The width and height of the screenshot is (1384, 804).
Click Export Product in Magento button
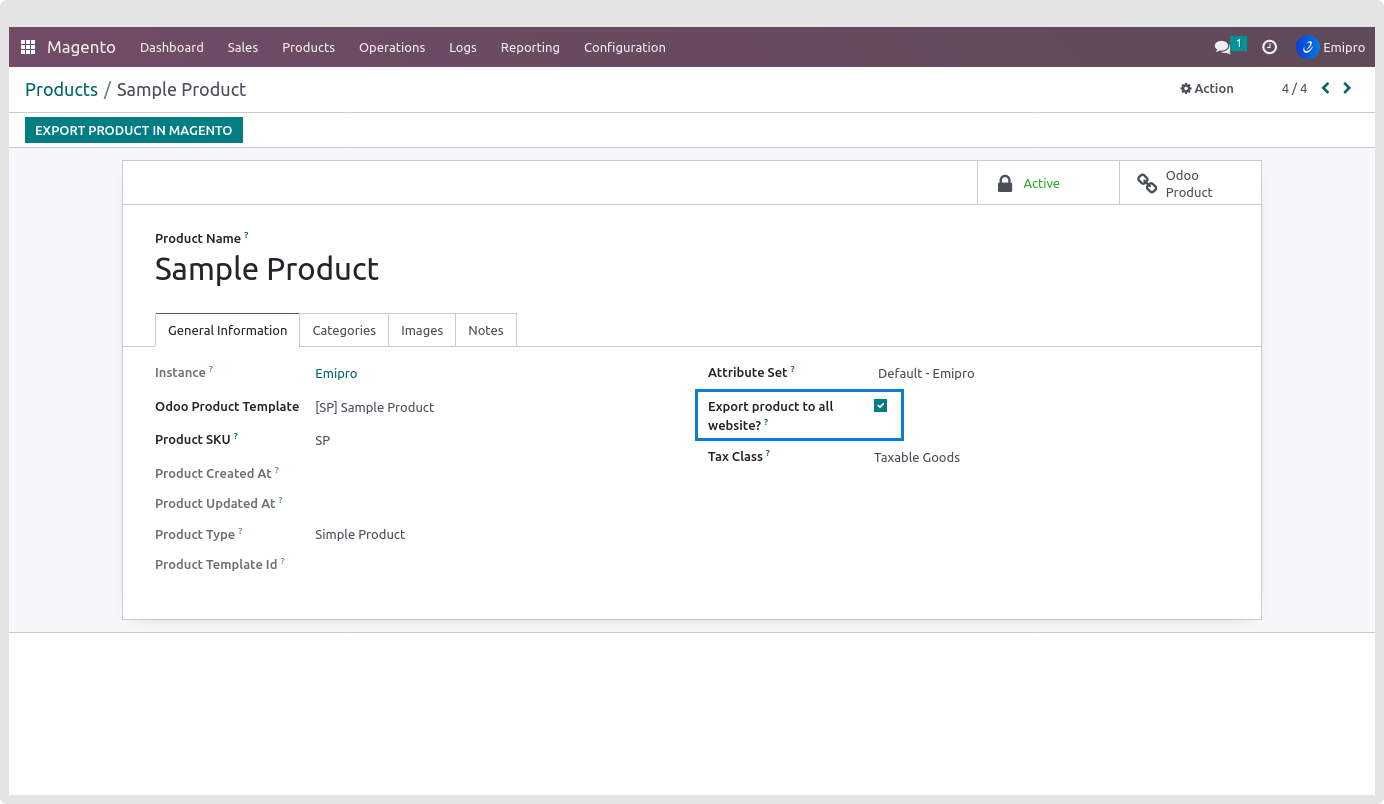pos(134,130)
